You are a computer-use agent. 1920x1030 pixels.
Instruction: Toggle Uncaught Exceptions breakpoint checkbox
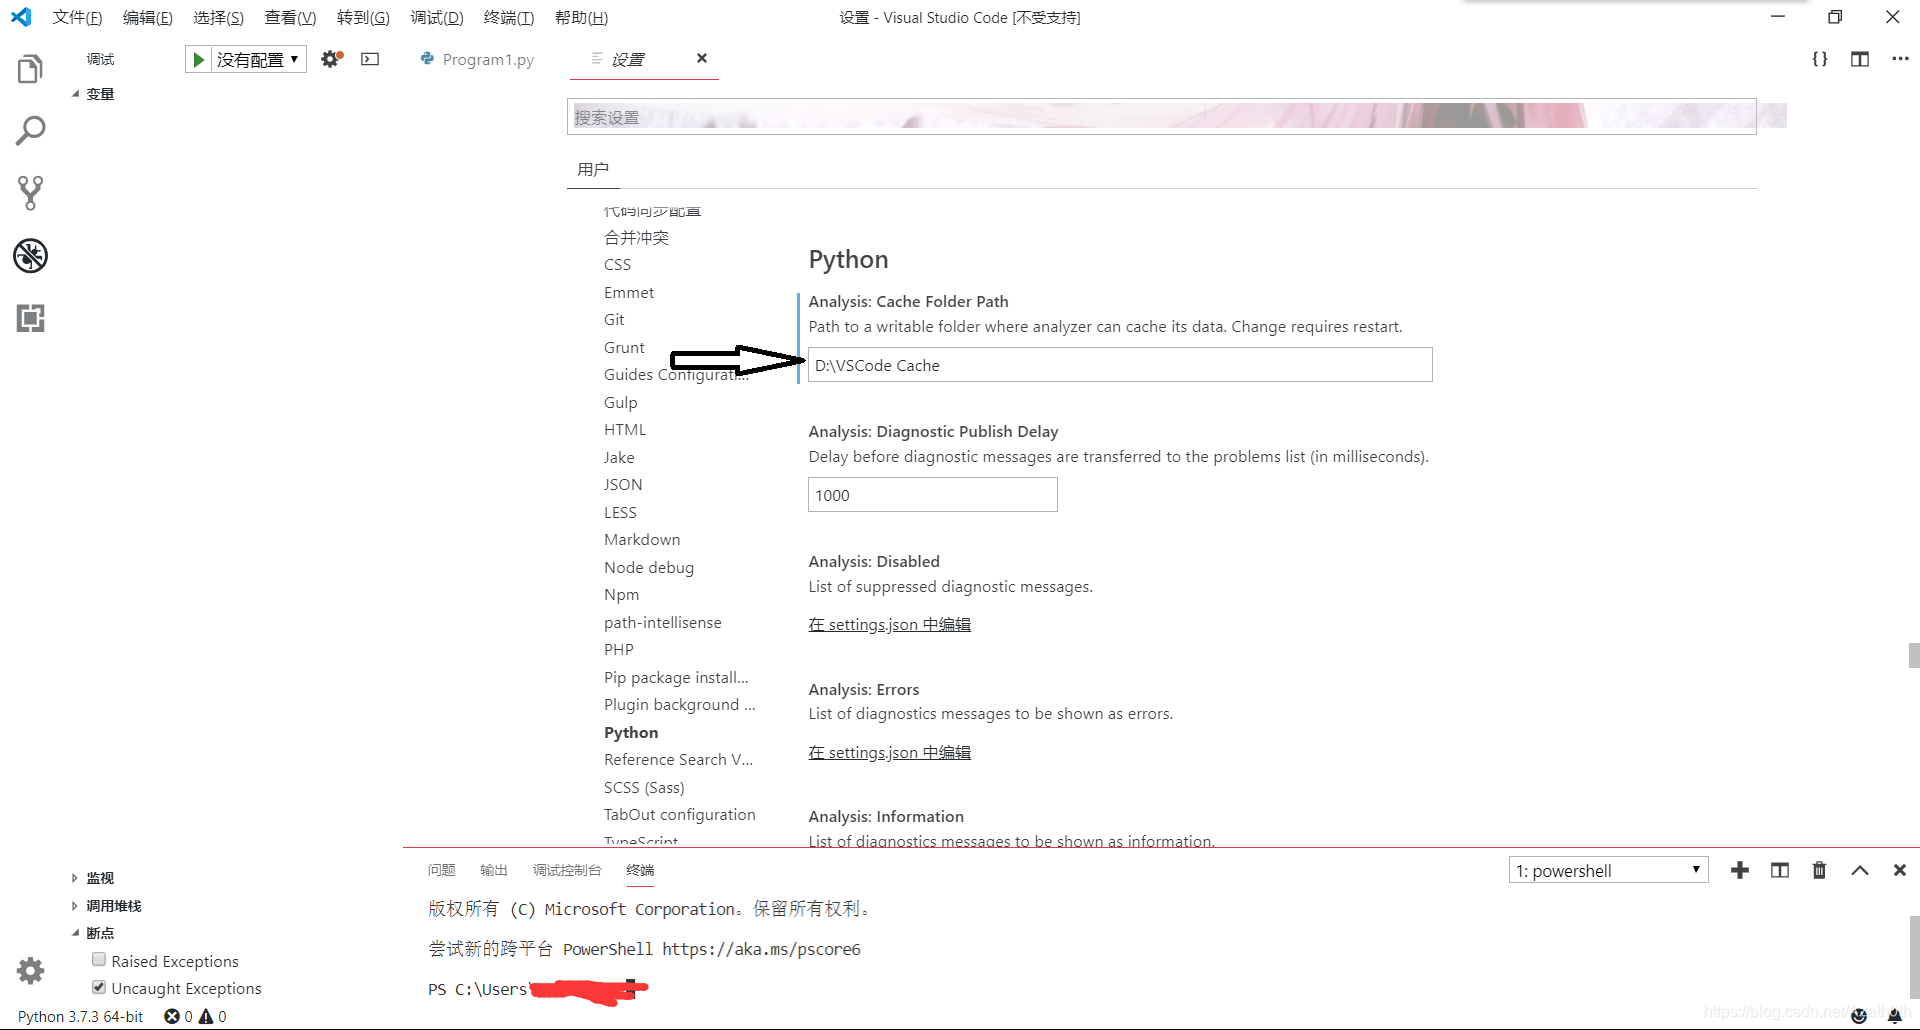tap(99, 987)
